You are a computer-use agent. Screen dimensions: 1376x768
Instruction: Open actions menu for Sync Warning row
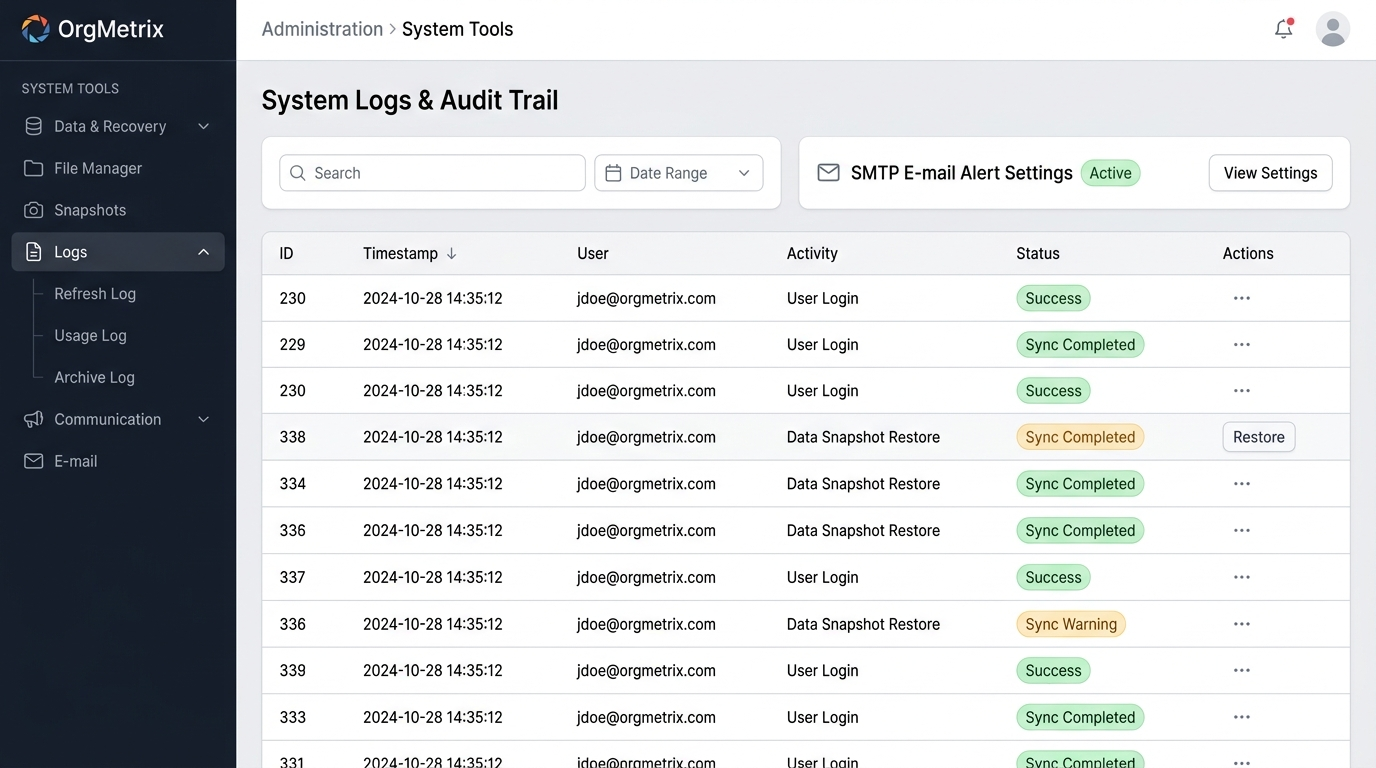tap(1242, 624)
